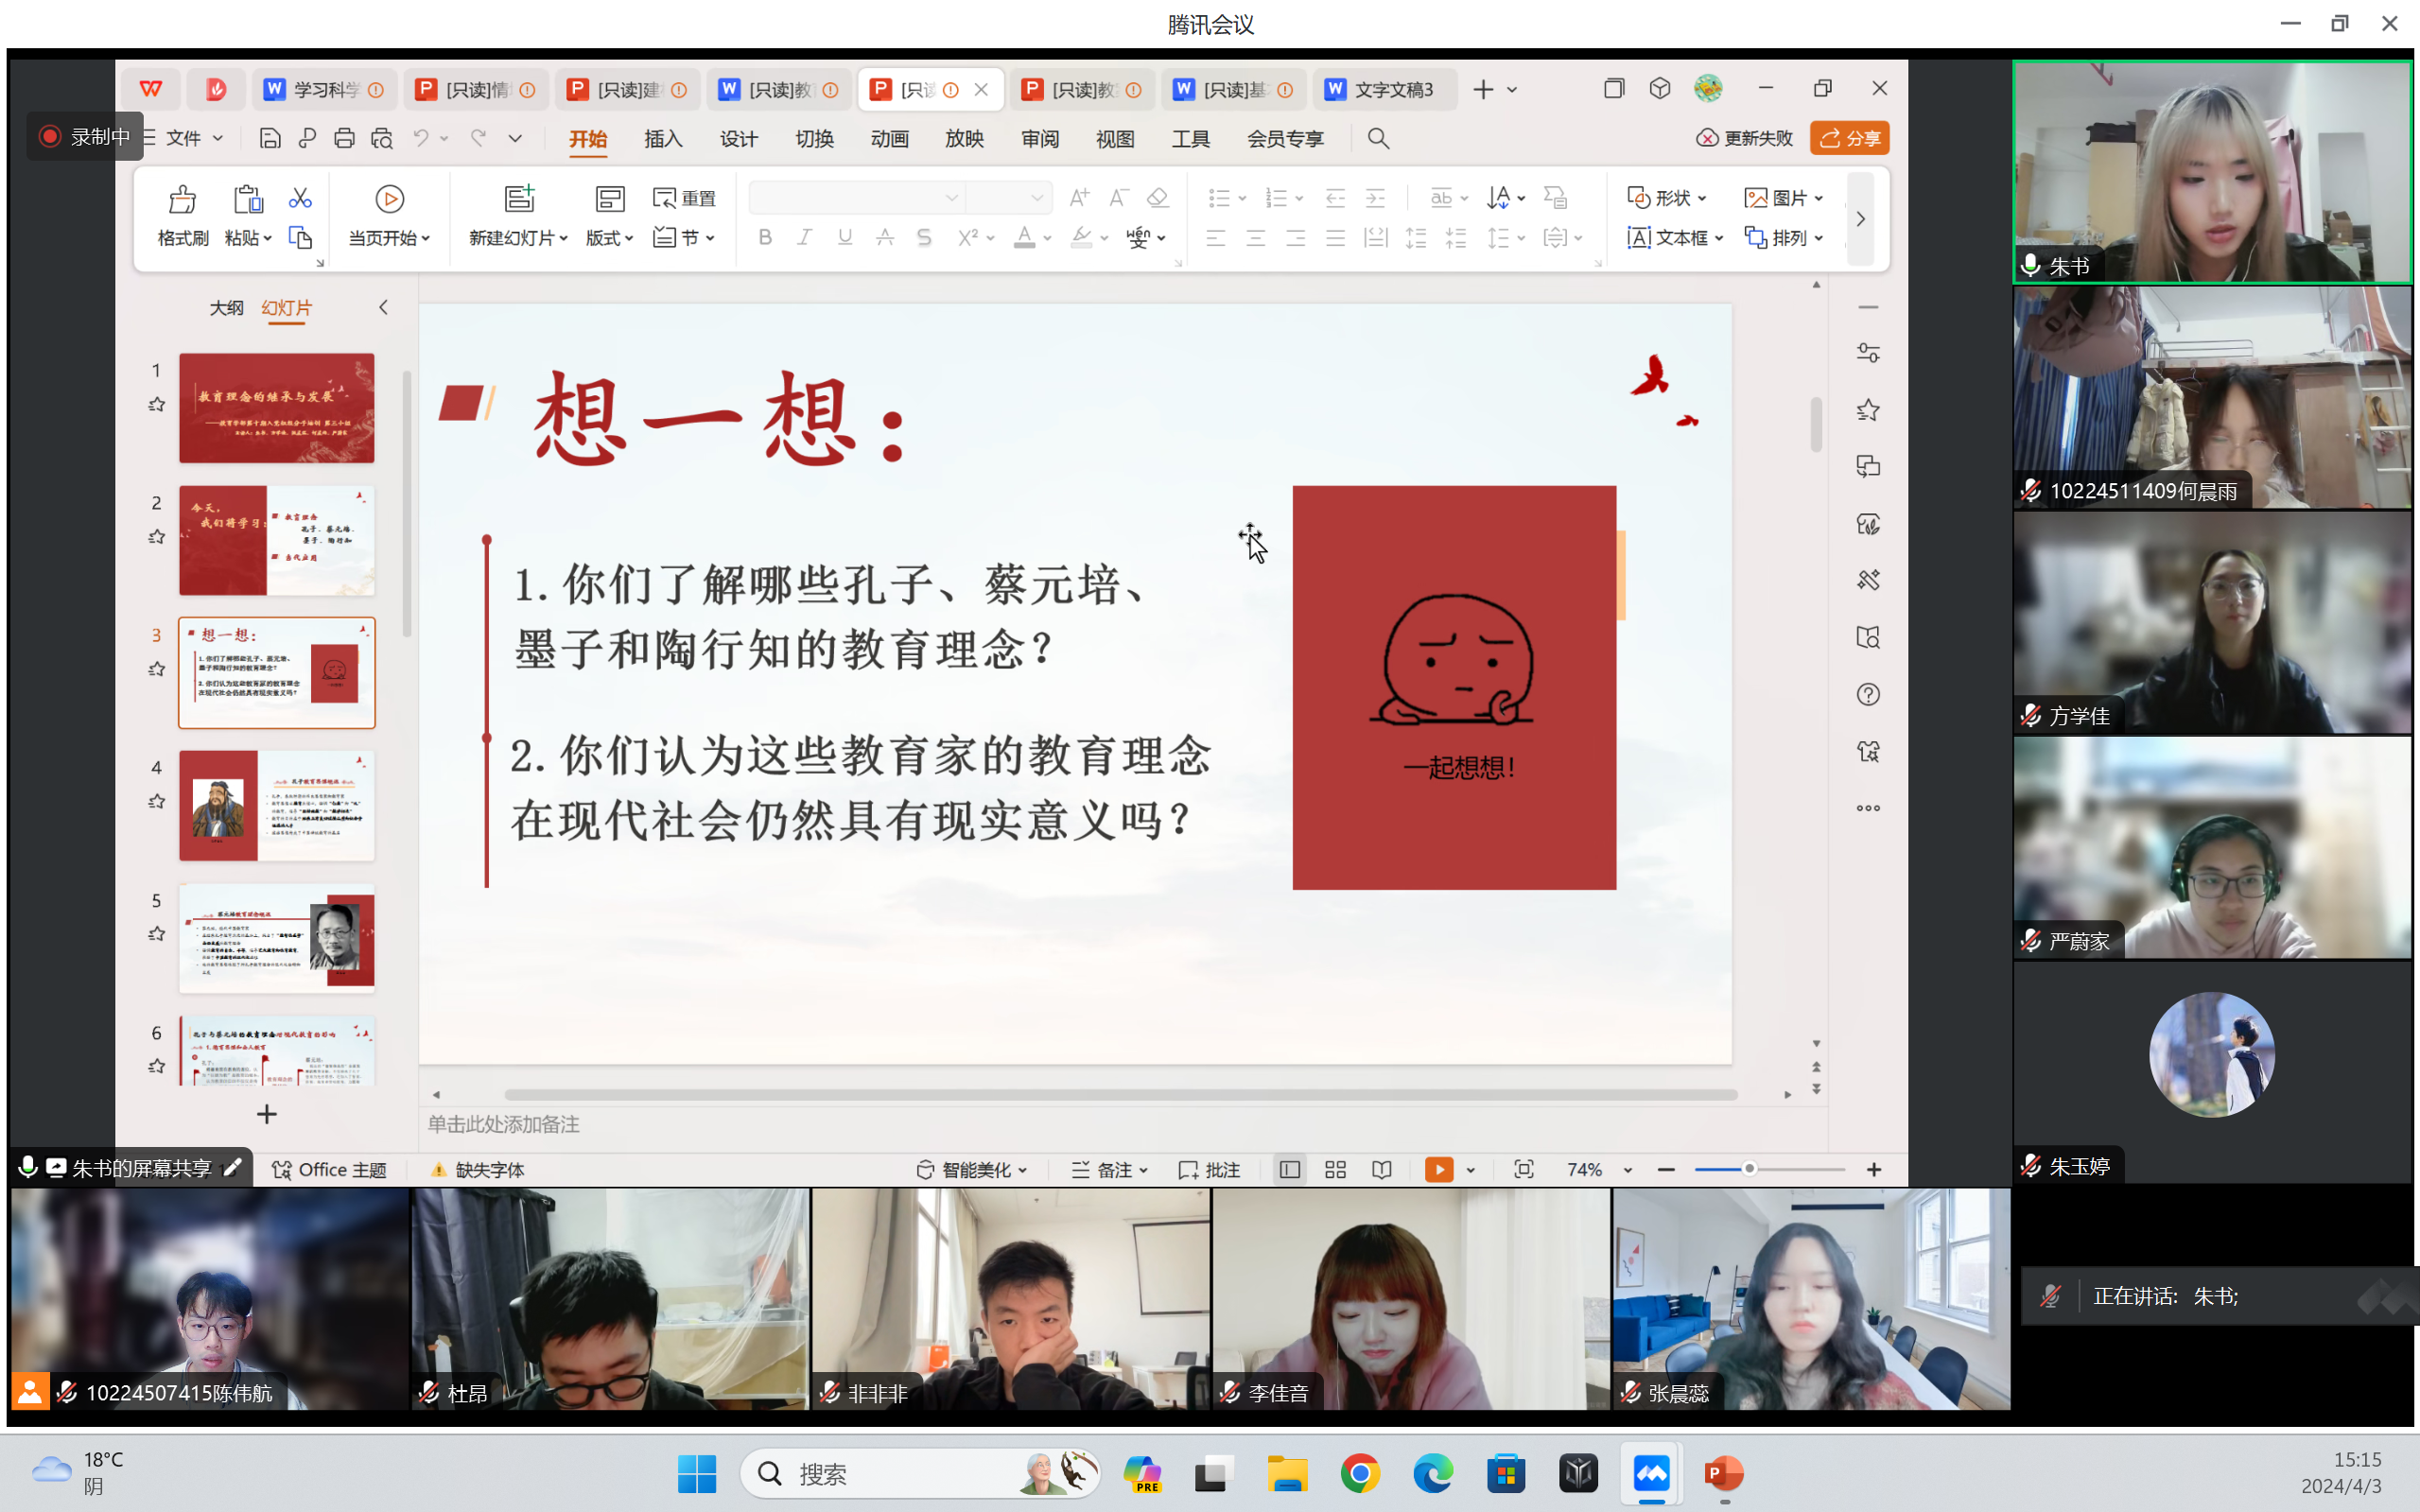Toggle star marker beside slide 5 thumbnail
The image size is (2420, 1512).
pos(157,934)
